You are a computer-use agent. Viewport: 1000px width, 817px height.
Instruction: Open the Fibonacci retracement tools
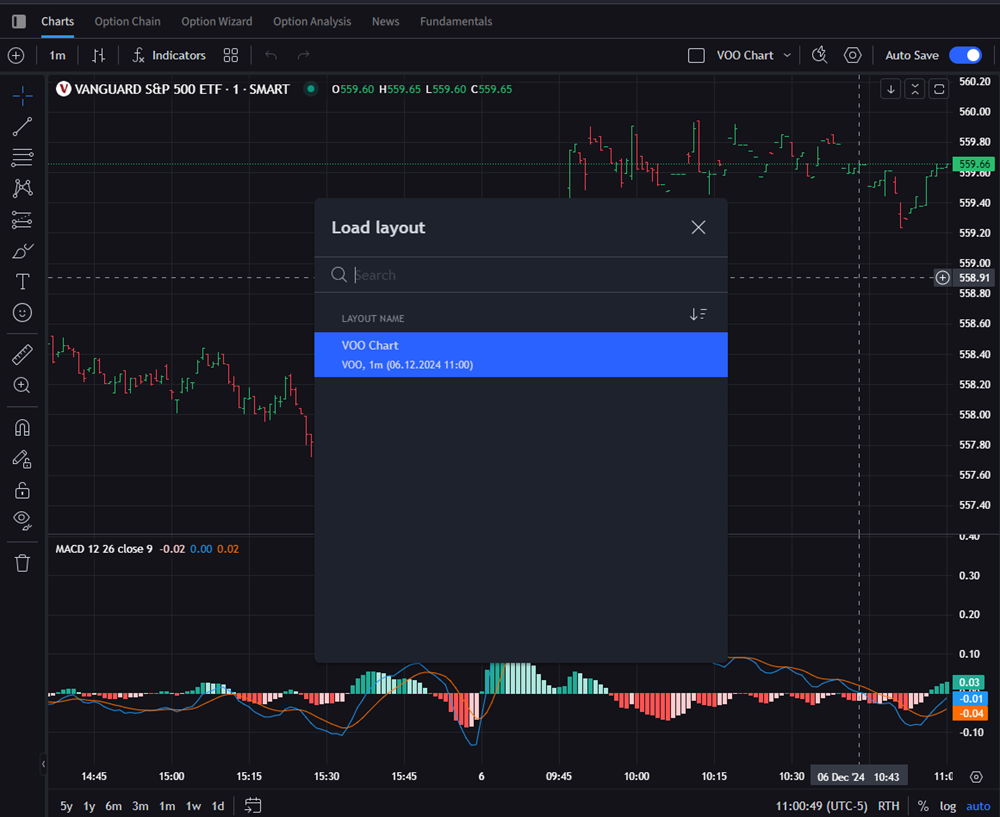coord(22,157)
